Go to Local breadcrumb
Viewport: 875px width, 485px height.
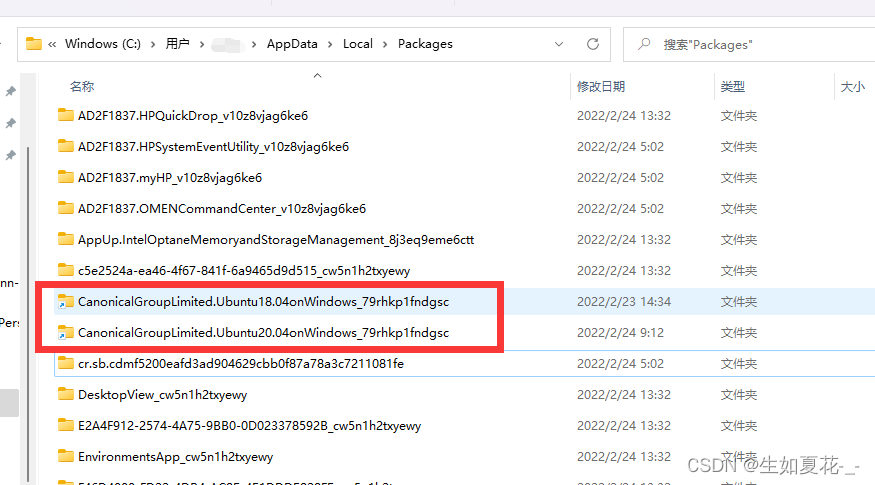pyautogui.click(x=358, y=44)
